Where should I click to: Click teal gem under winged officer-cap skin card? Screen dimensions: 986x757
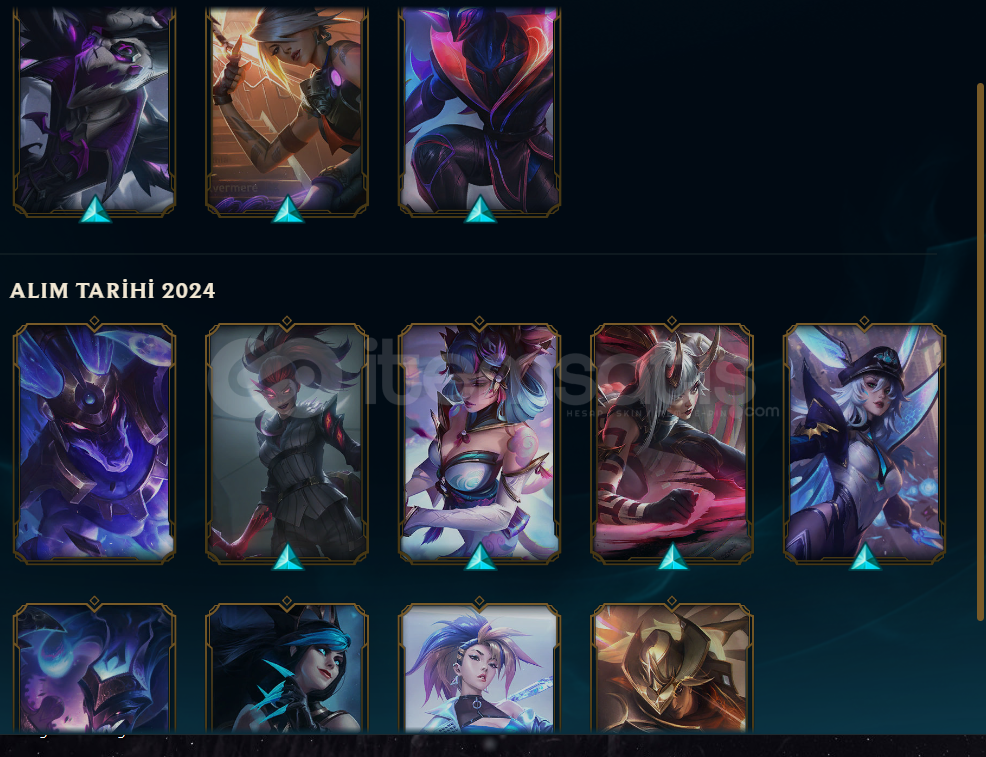[865, 557]
